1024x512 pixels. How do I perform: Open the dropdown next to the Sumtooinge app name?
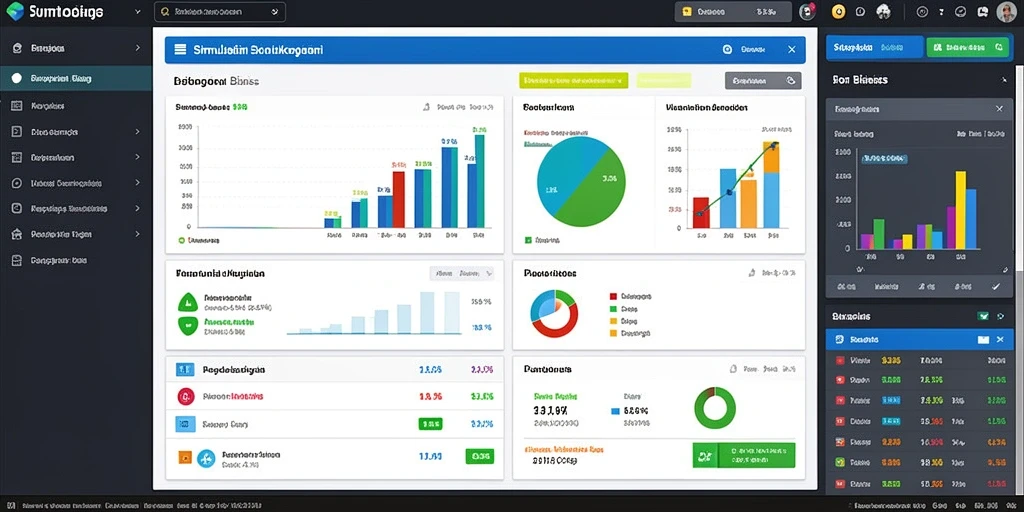point(137,12)
